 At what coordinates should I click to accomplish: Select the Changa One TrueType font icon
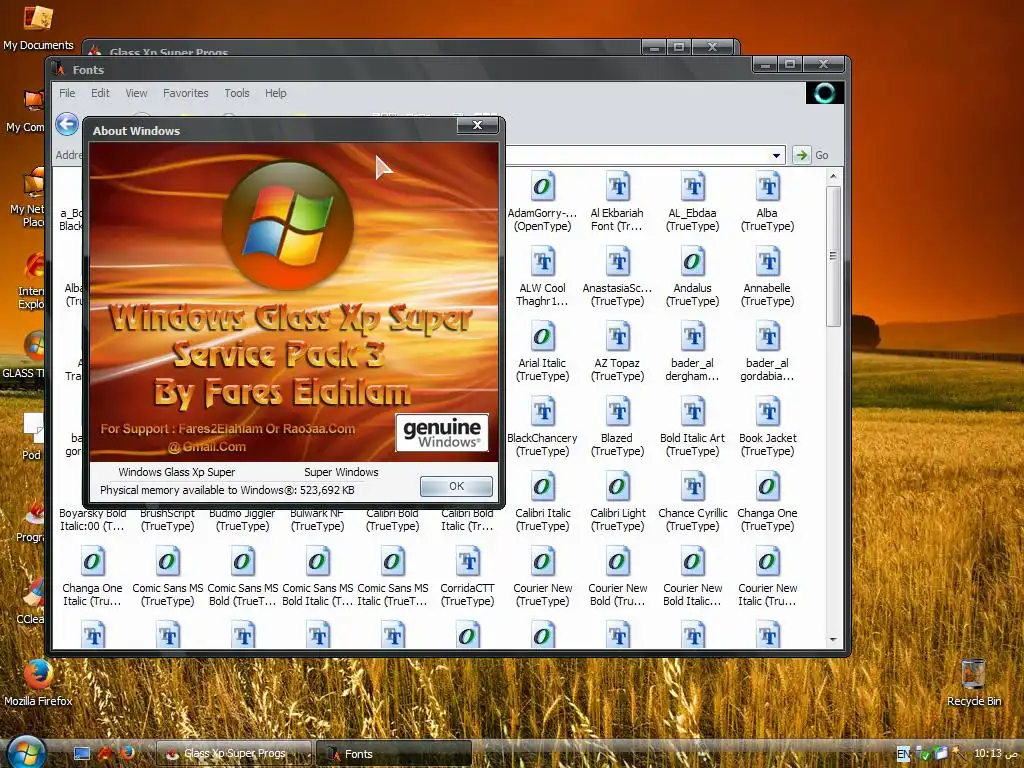point(767,487)
